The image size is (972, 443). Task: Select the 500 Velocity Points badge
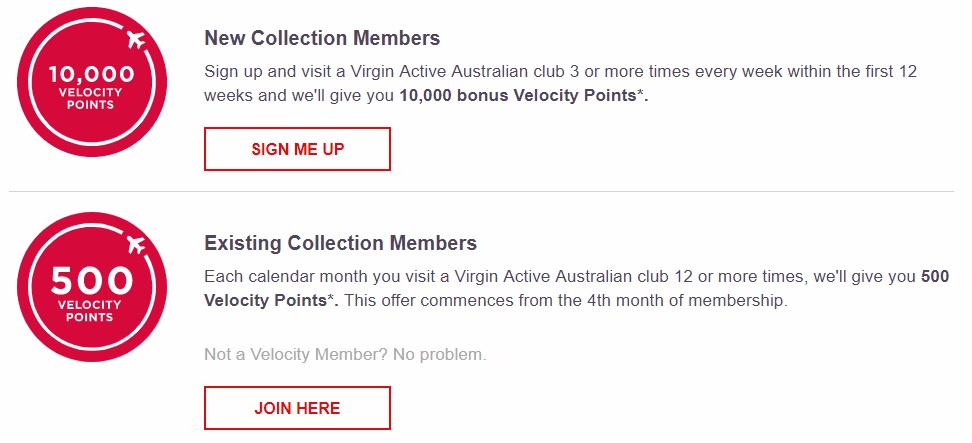pos(92,287)
